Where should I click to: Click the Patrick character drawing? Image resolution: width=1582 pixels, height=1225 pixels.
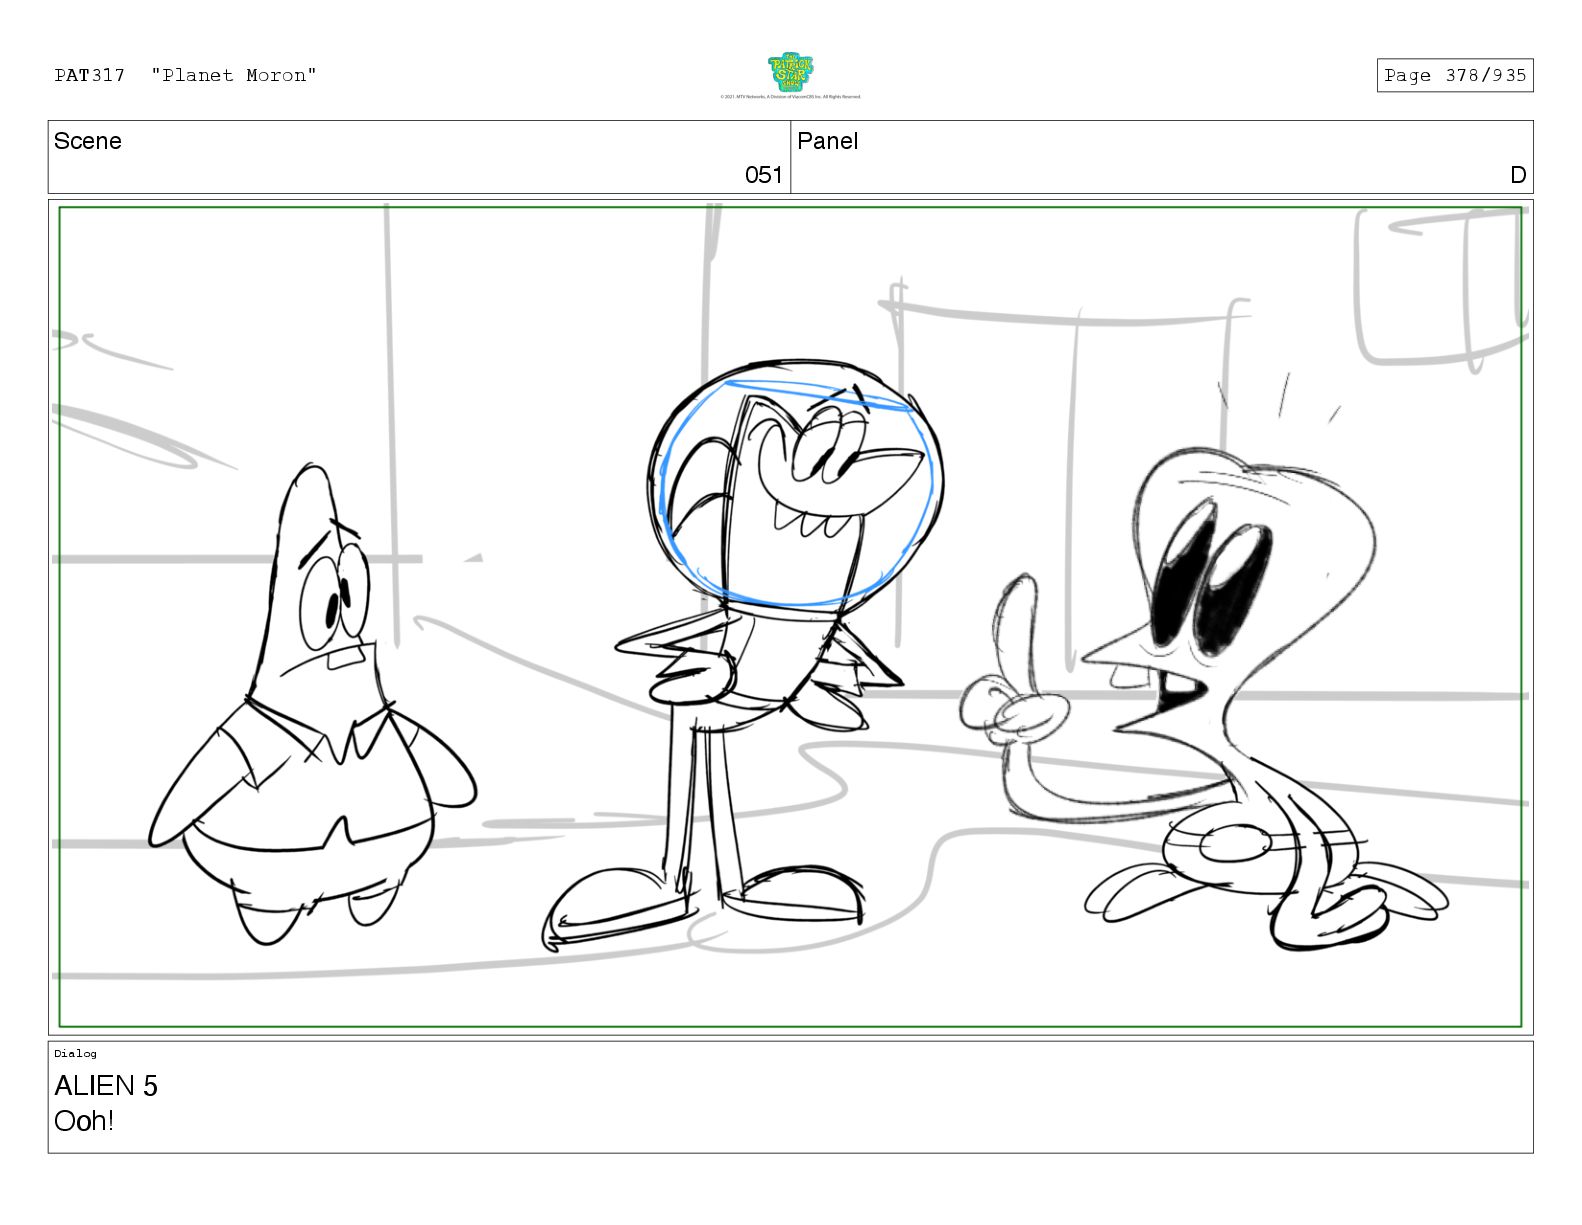[x=312, y=705]
